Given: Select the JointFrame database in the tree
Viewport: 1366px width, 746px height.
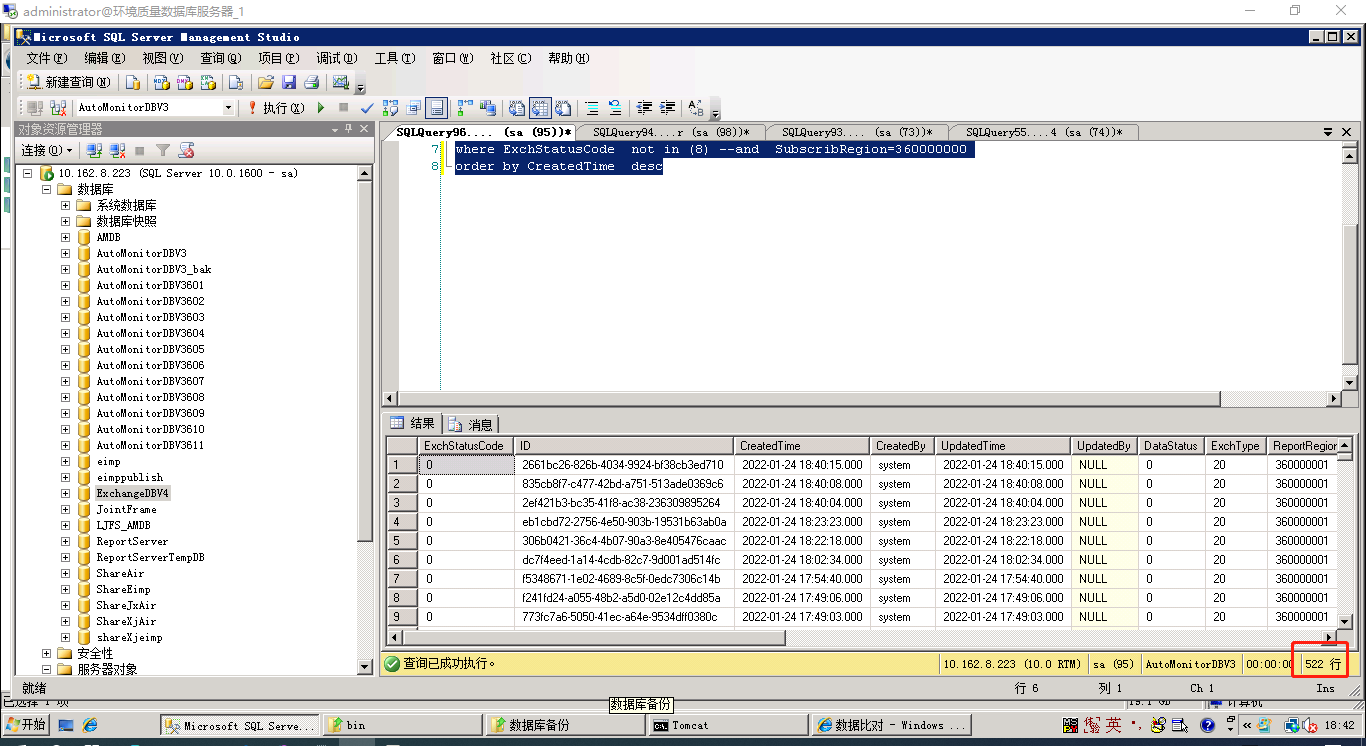Looking at the screenshot, I should pos(126,509).
